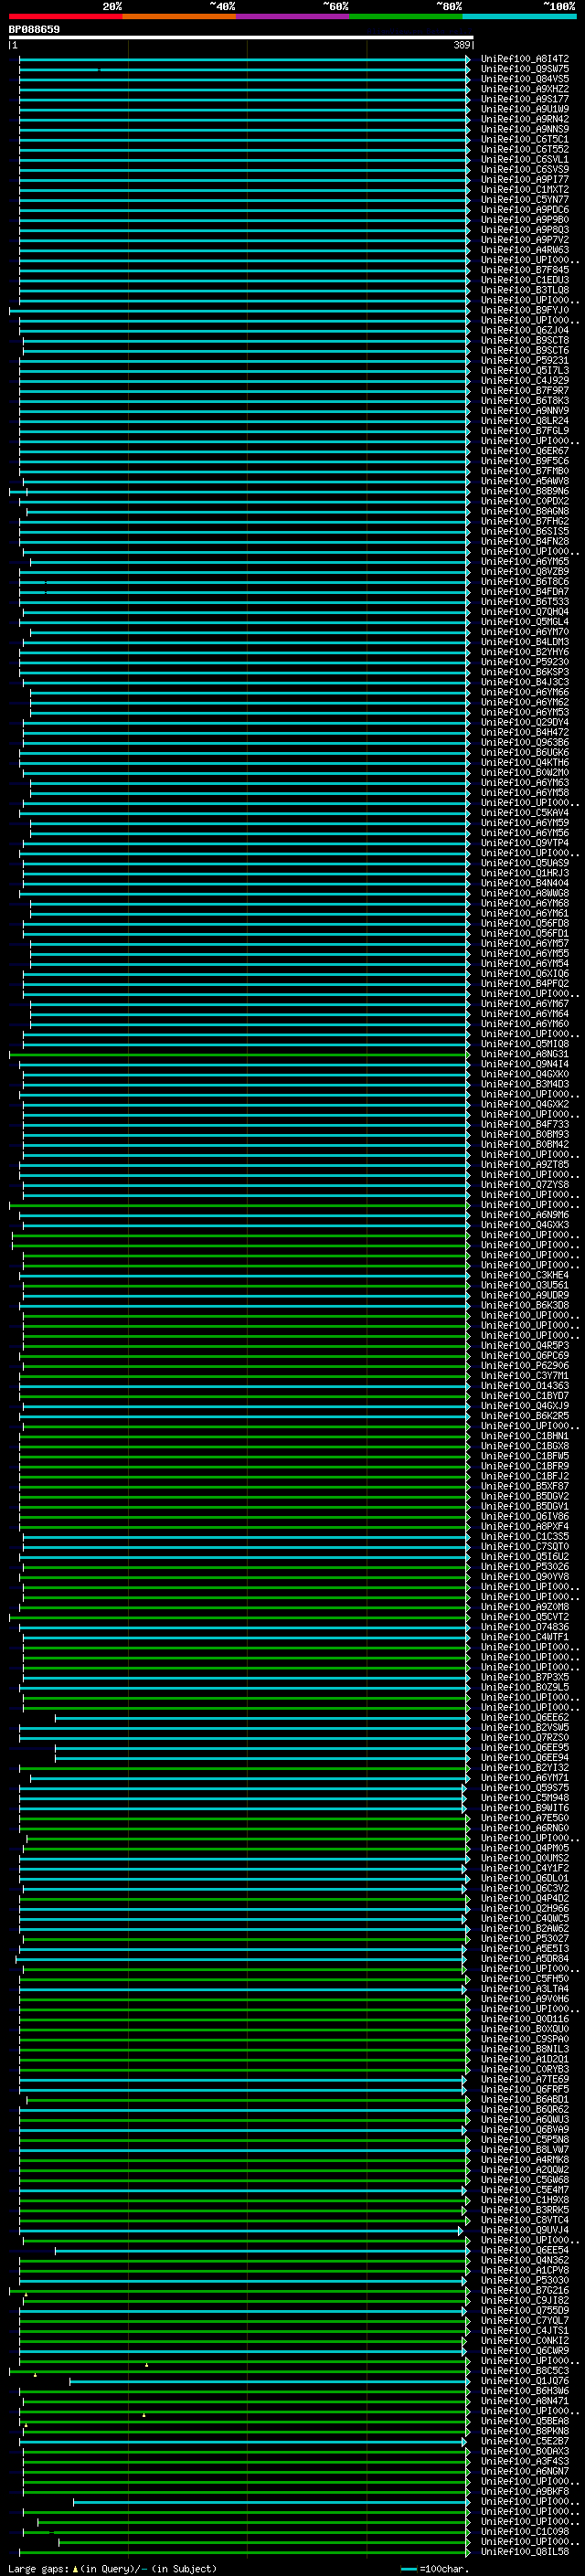The width and height of the screenshot is (585, 2576).
Task: Select hit label UniRef100_C6SVL1
Action: tap(525, 159)
